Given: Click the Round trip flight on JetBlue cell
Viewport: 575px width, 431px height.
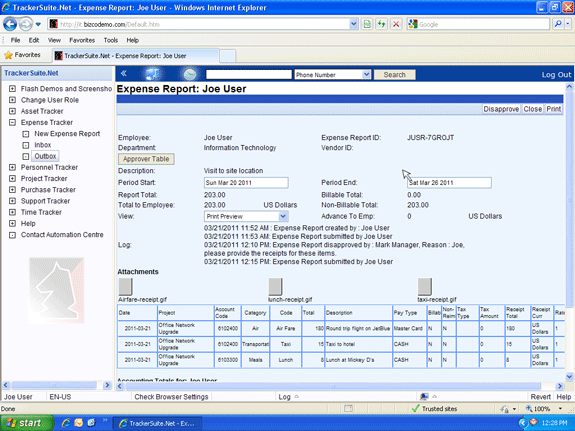Looking at the screenshot, I should pos(358,329).
